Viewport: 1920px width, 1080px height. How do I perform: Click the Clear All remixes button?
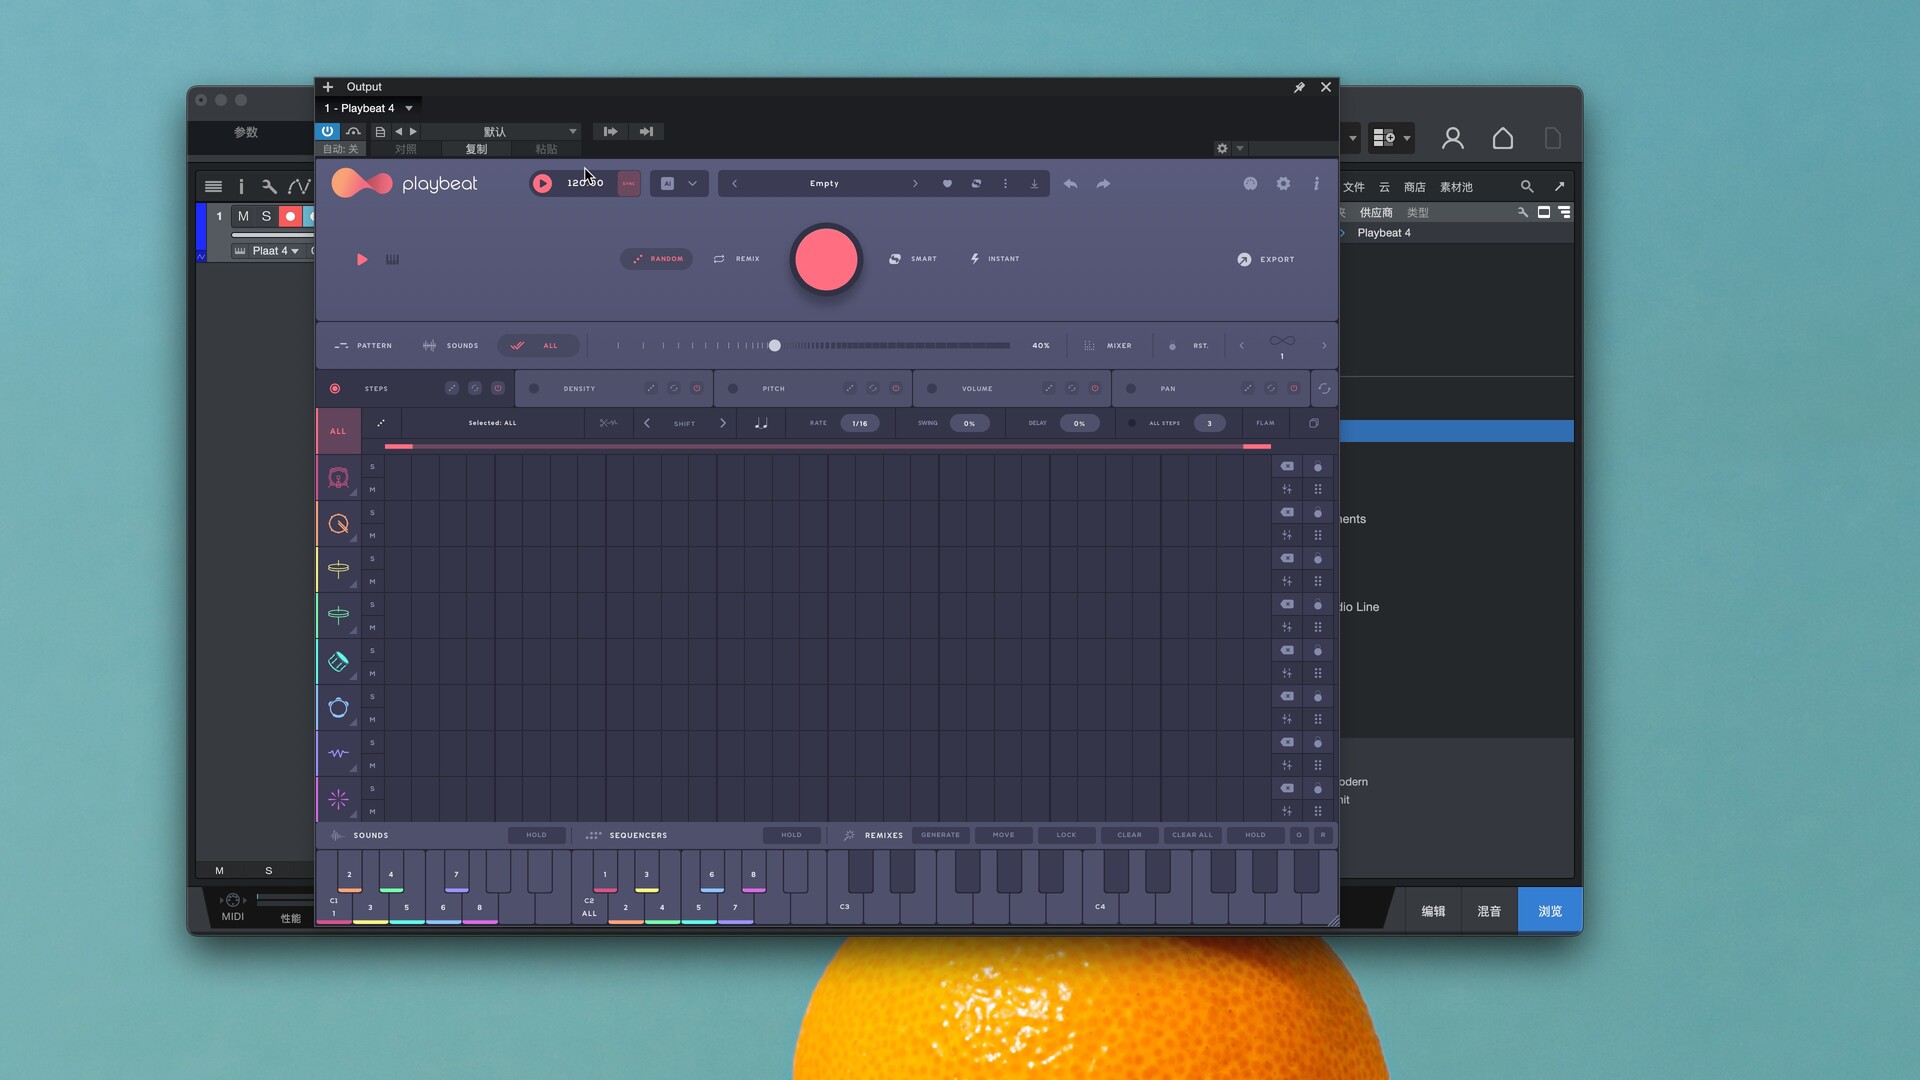click(x=1192, y=835)
